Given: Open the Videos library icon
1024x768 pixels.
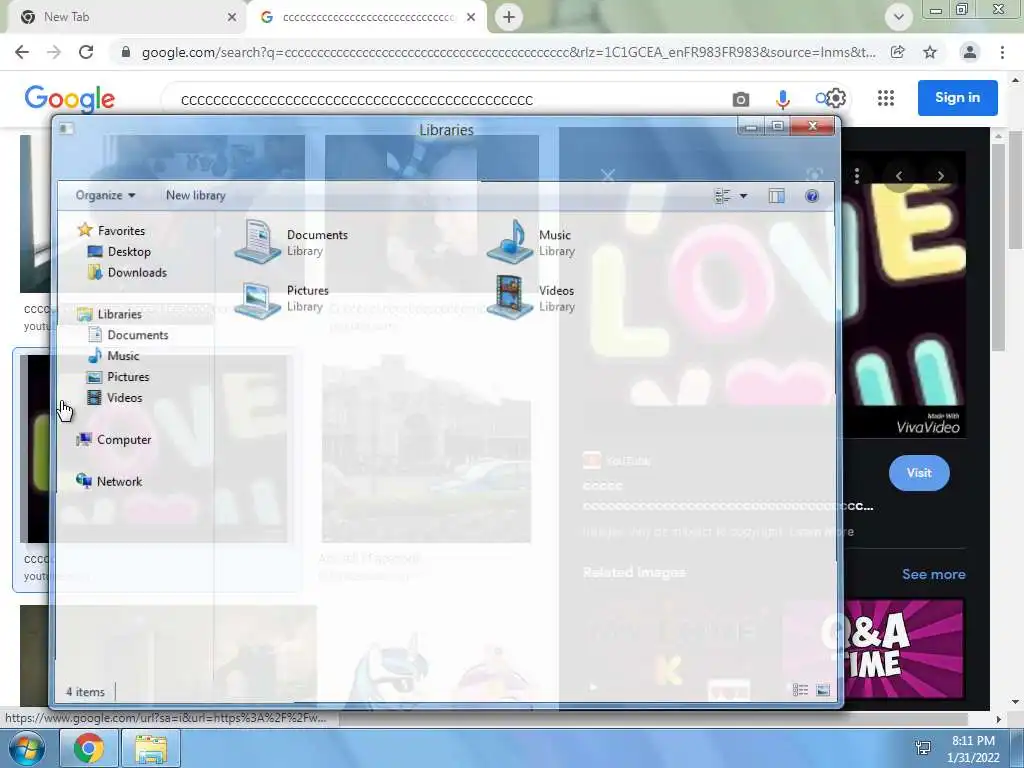Looking at the screenshot, I should point(510,297).
